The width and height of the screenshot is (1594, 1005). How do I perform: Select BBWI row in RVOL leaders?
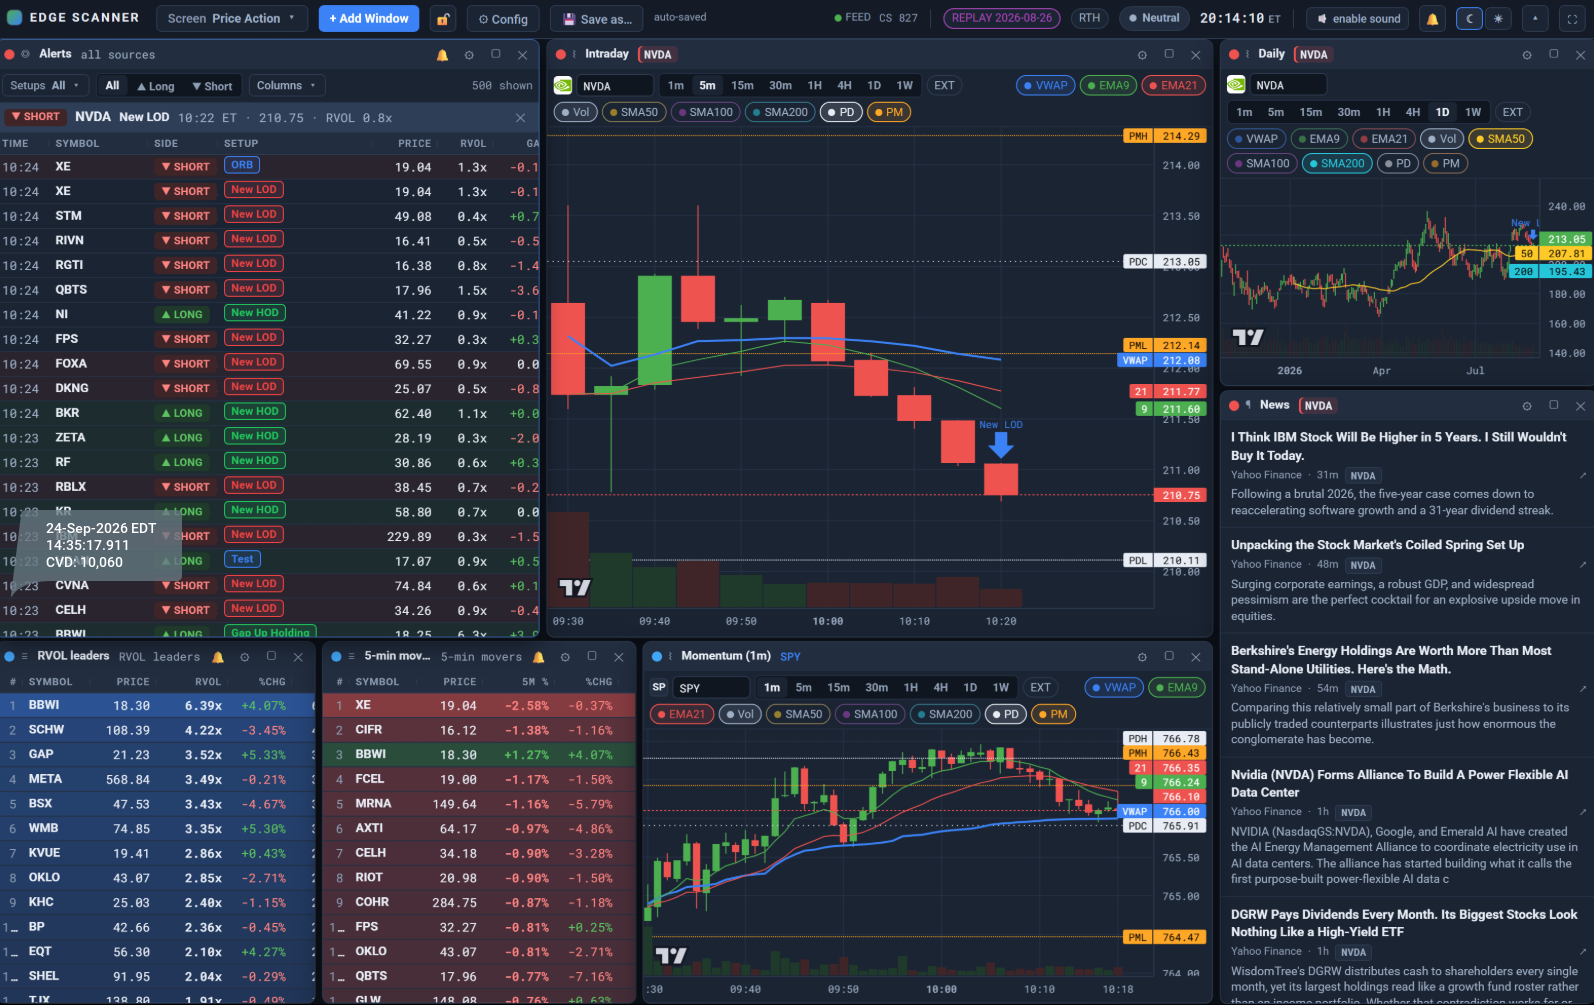[158, 706]
